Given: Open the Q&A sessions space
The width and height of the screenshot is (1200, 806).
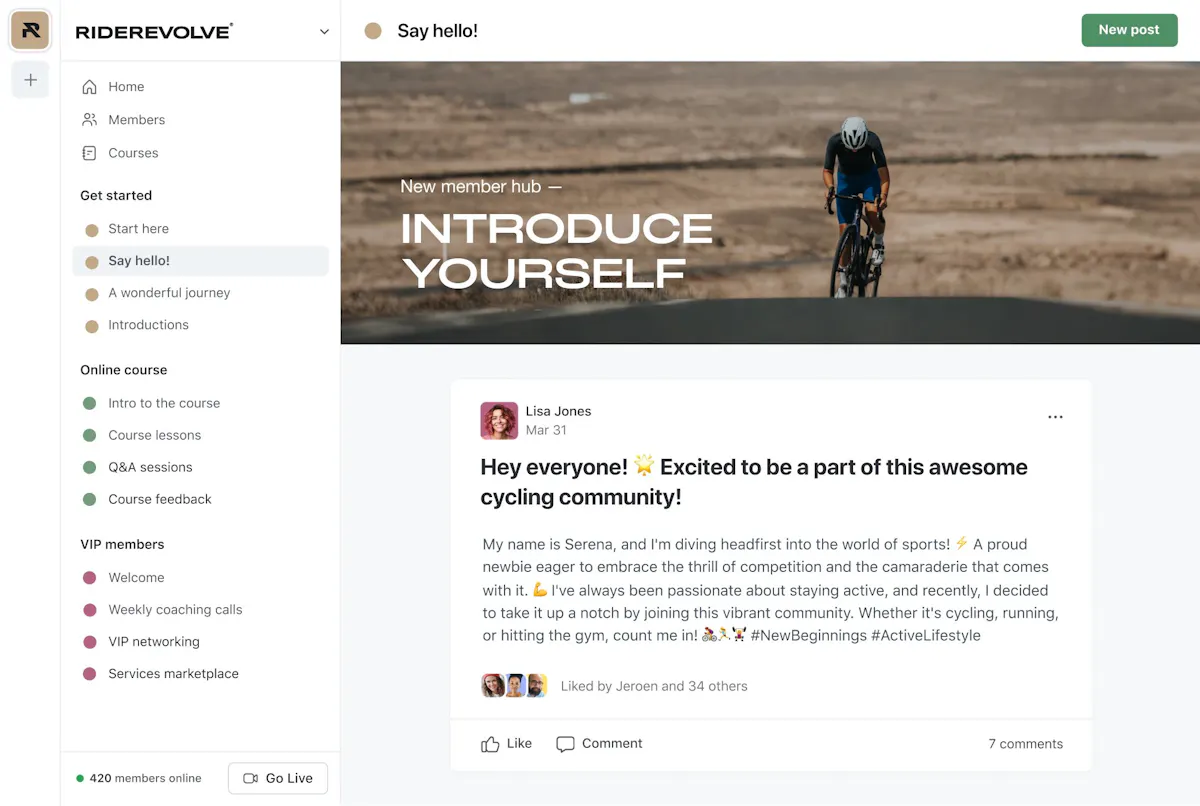Looking at the screenshot, I should point(150,467).
